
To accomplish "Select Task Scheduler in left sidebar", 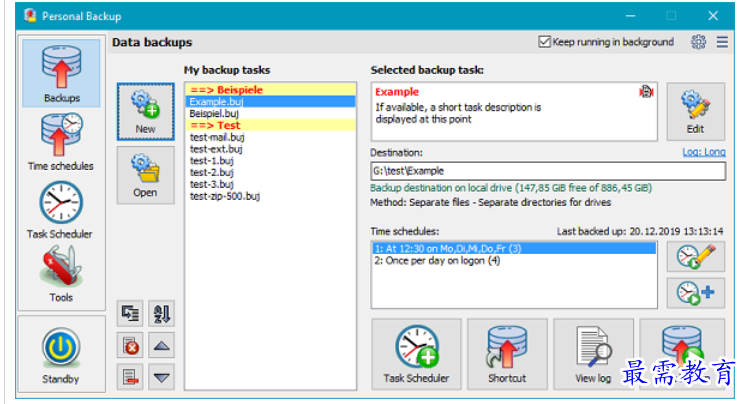I will pos(61,209).
